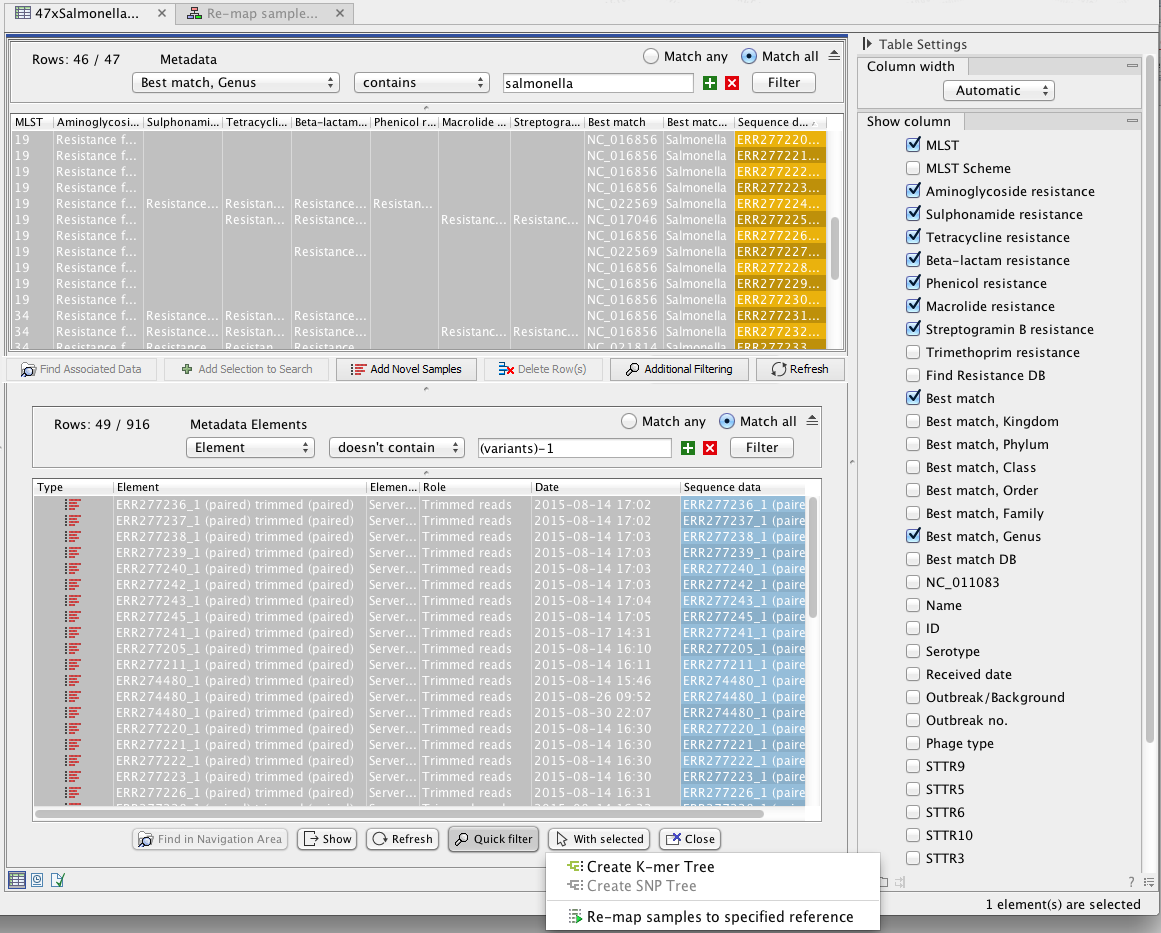Viewport: 1161px width, 933px height.
Task: Select Re-map samples to specified reference
Action: 719,916
